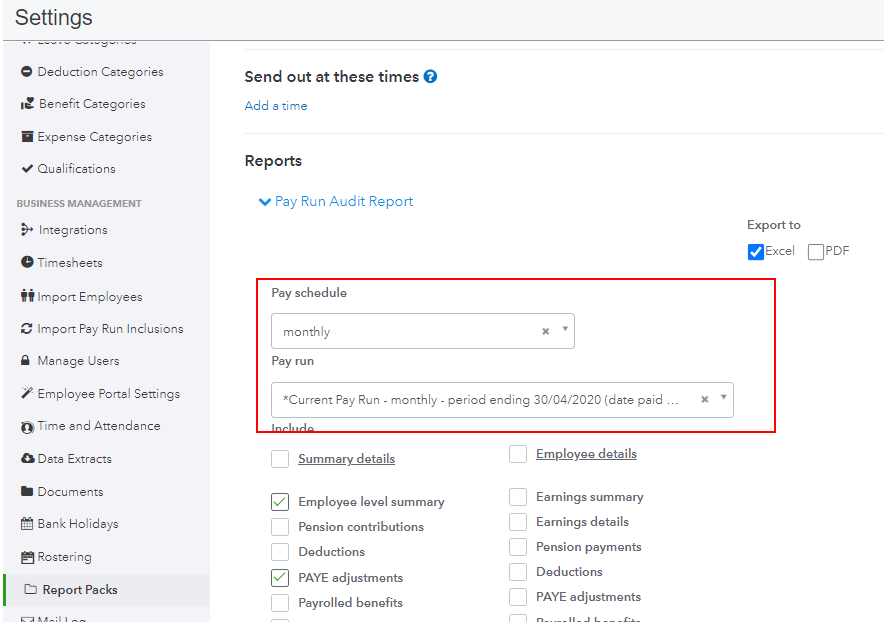Click the Bank Holidays calendar icon
Viewport: 884px width, 622px height.
27,524
